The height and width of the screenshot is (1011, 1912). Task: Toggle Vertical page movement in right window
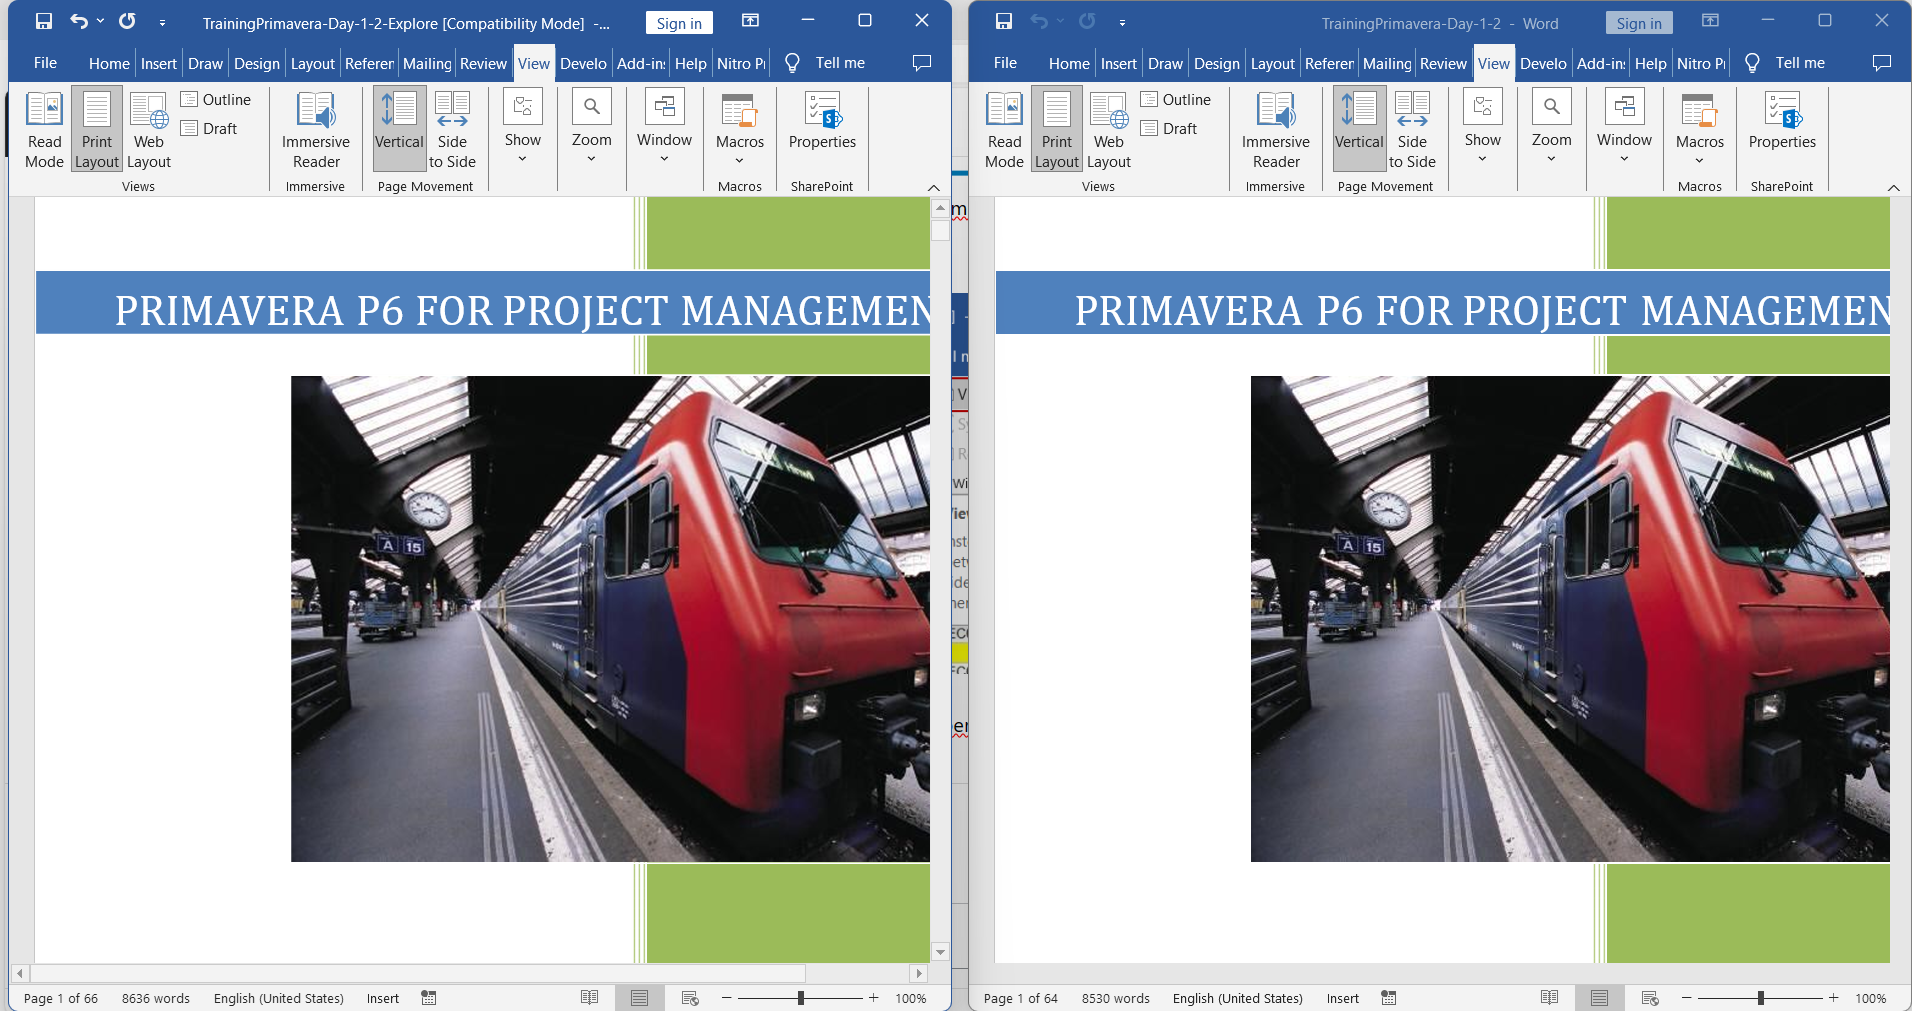click(1359, 130)
